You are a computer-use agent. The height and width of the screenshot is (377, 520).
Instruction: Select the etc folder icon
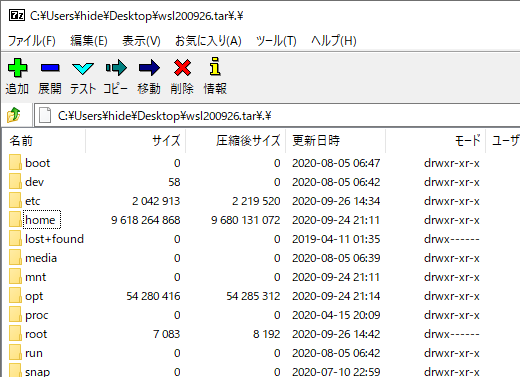coord(15,201)
